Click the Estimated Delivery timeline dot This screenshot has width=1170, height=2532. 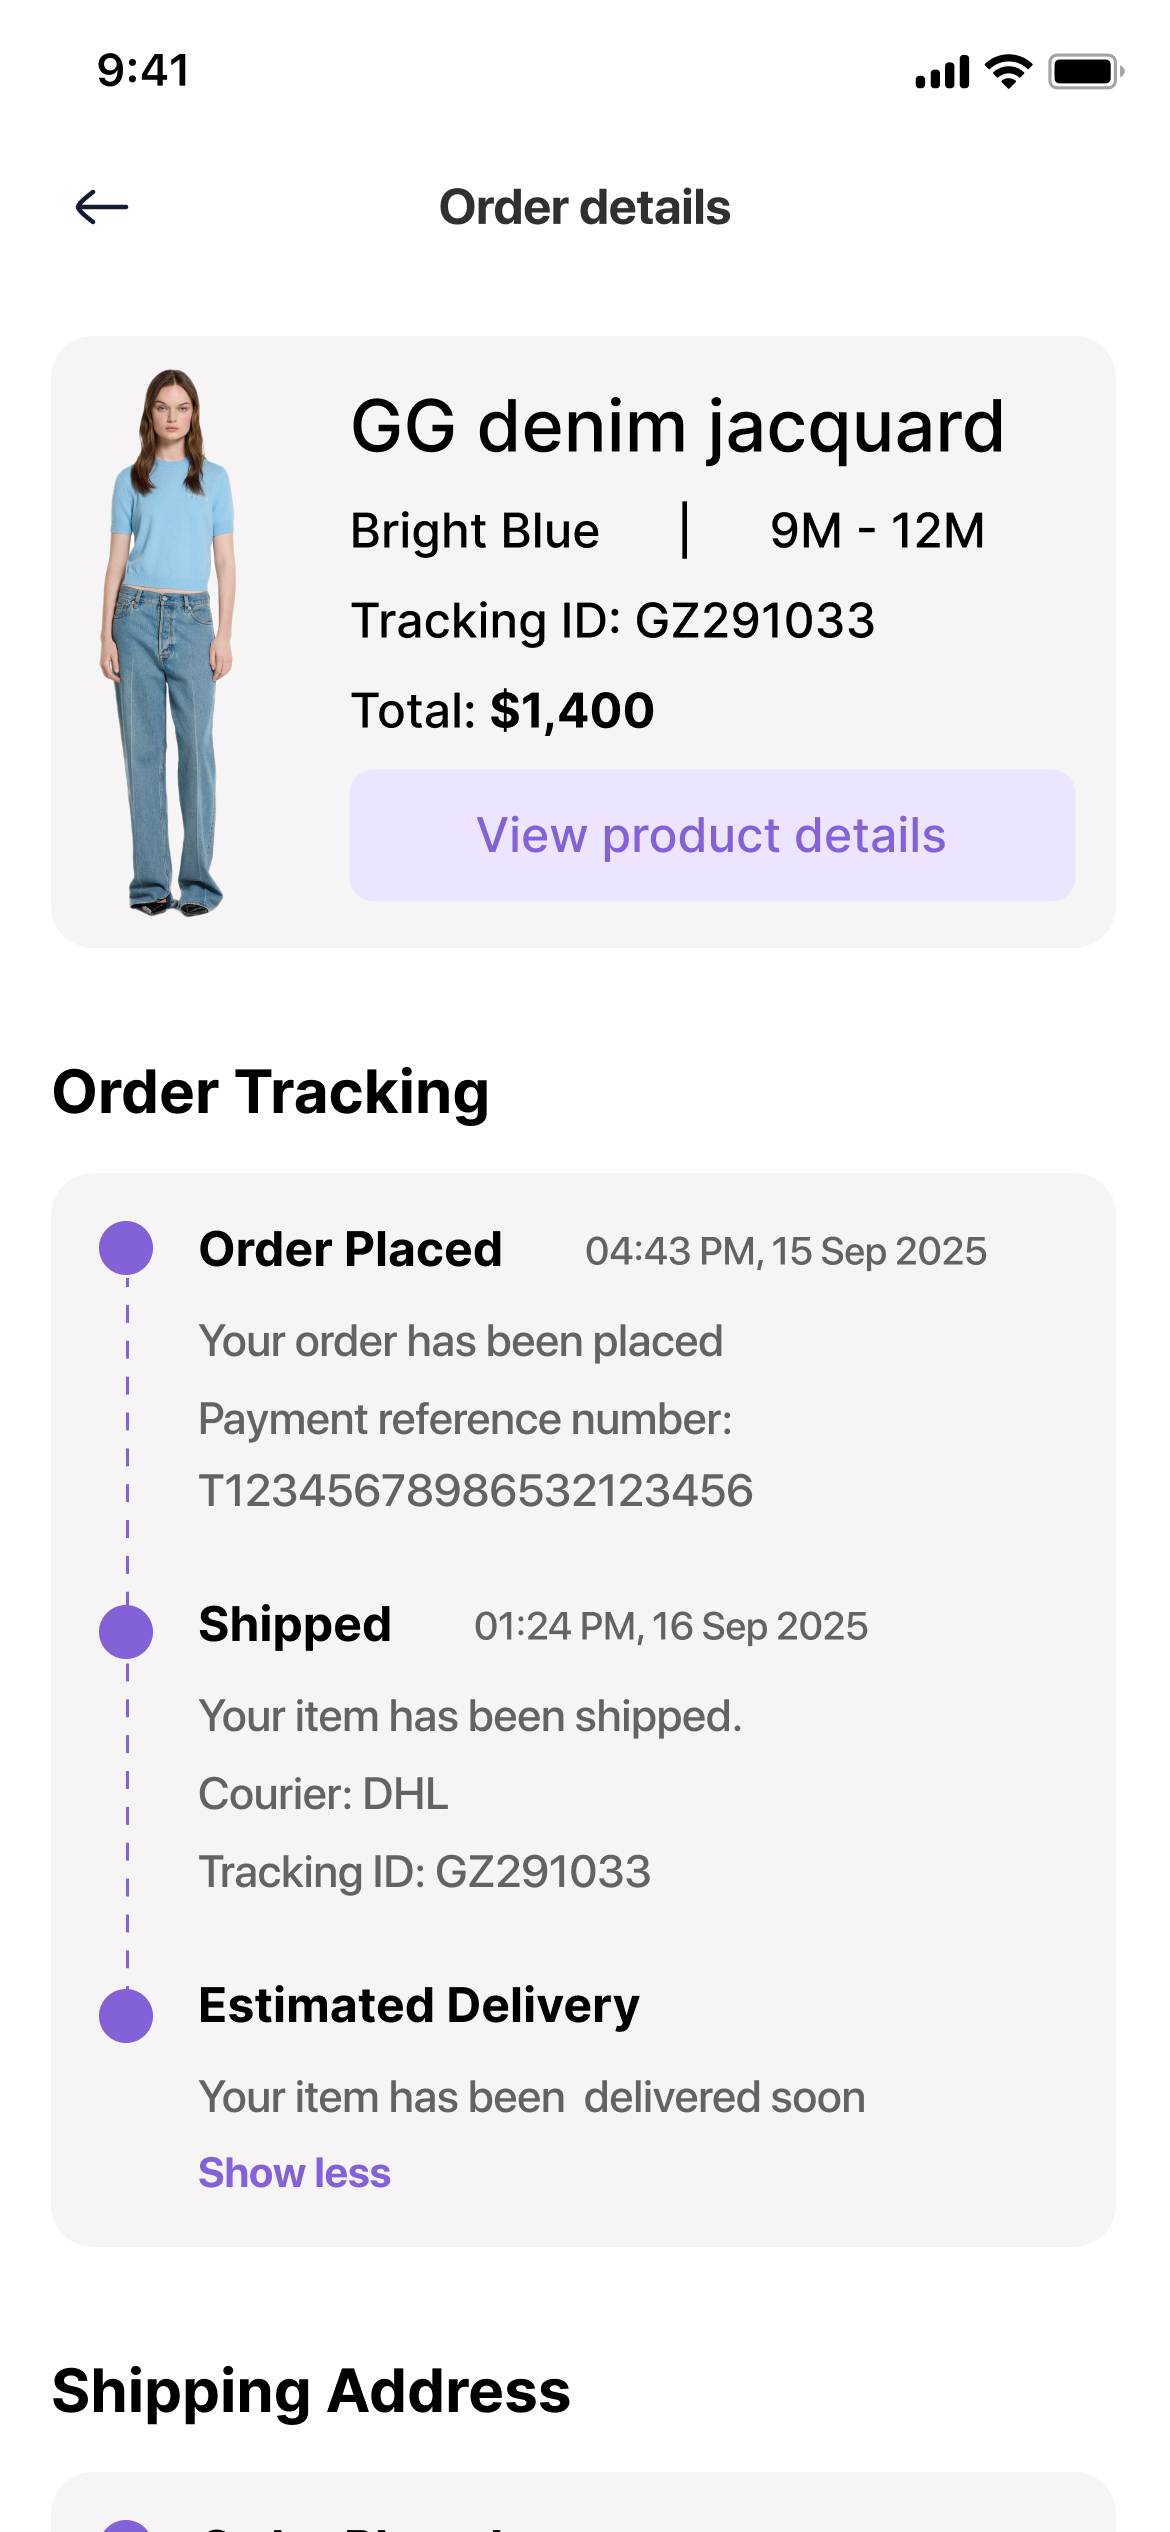(x=126, y=2015)
